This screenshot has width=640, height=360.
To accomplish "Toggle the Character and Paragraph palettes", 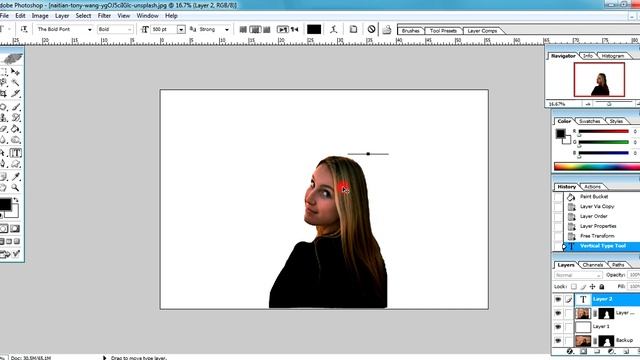I will point(353,29).
